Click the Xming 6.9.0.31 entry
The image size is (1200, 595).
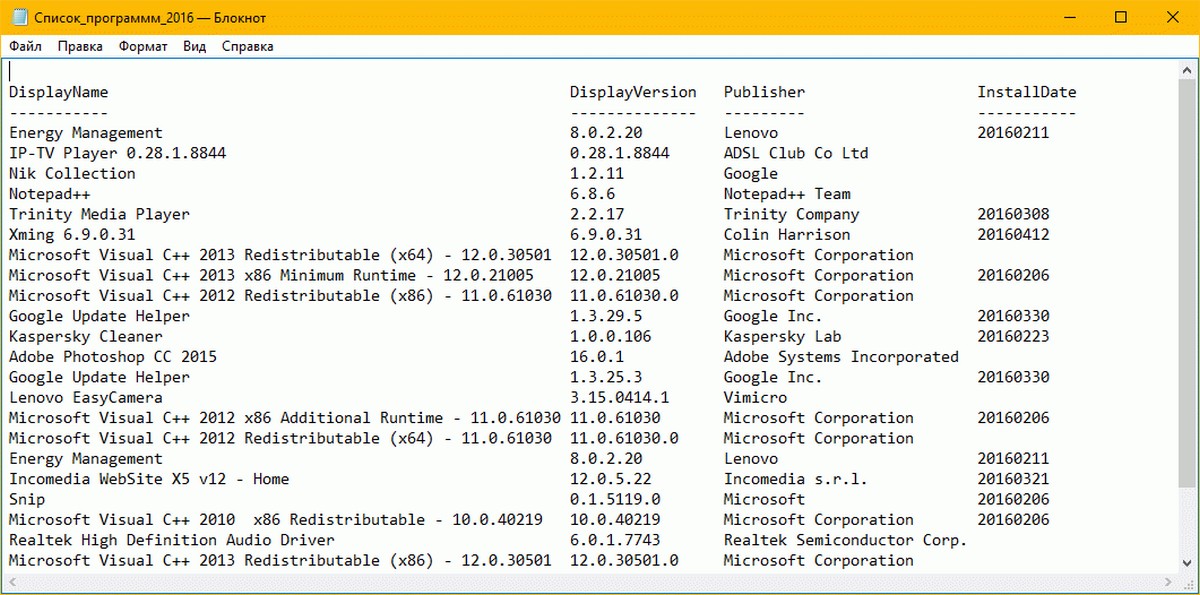coord(72,234)
